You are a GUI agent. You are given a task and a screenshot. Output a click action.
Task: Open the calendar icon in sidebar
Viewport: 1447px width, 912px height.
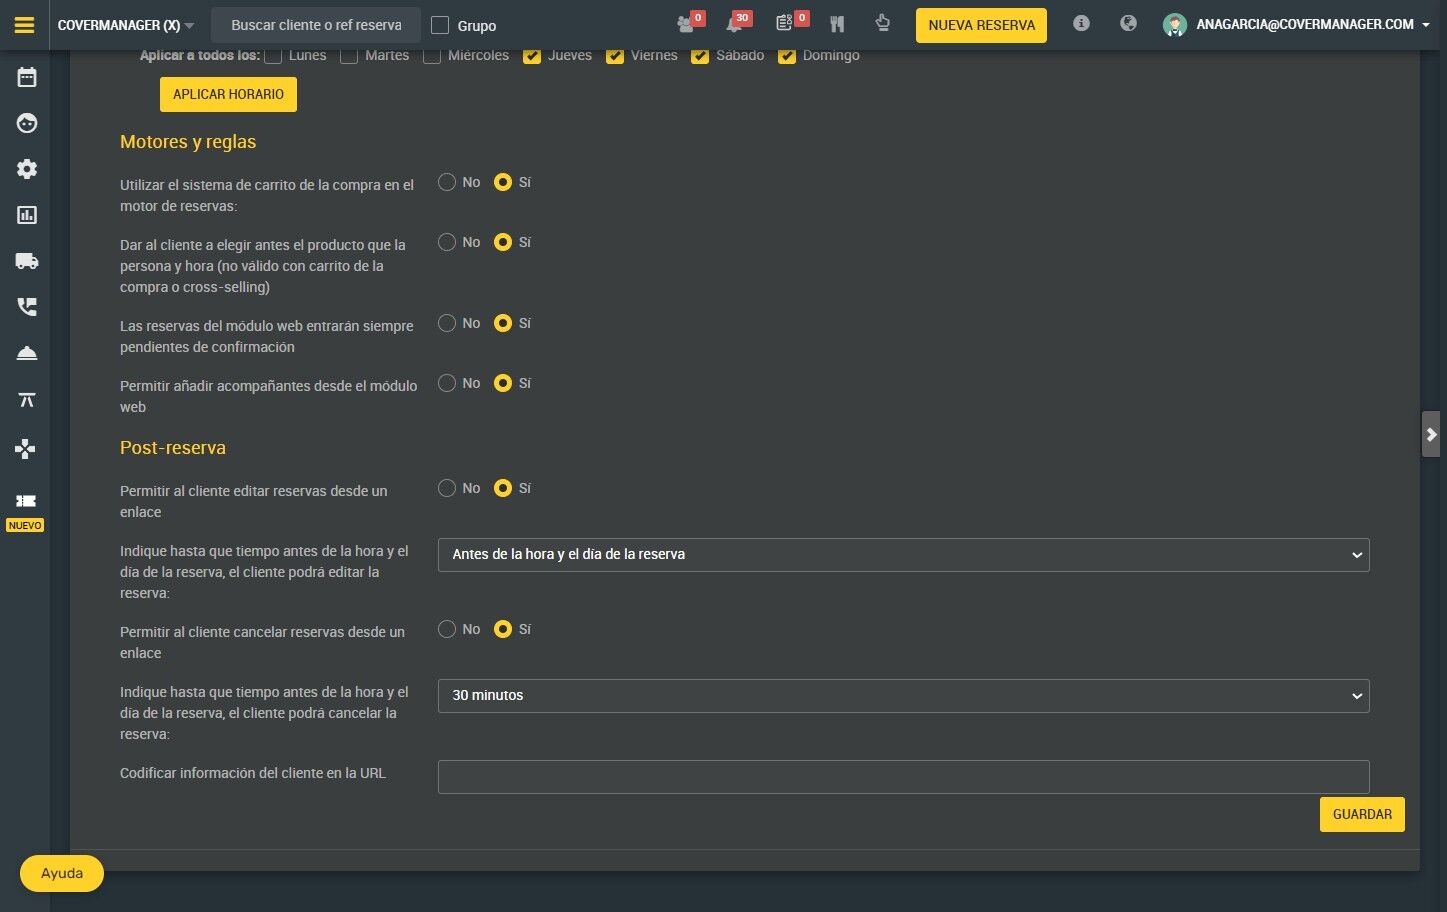click(27, 77)
